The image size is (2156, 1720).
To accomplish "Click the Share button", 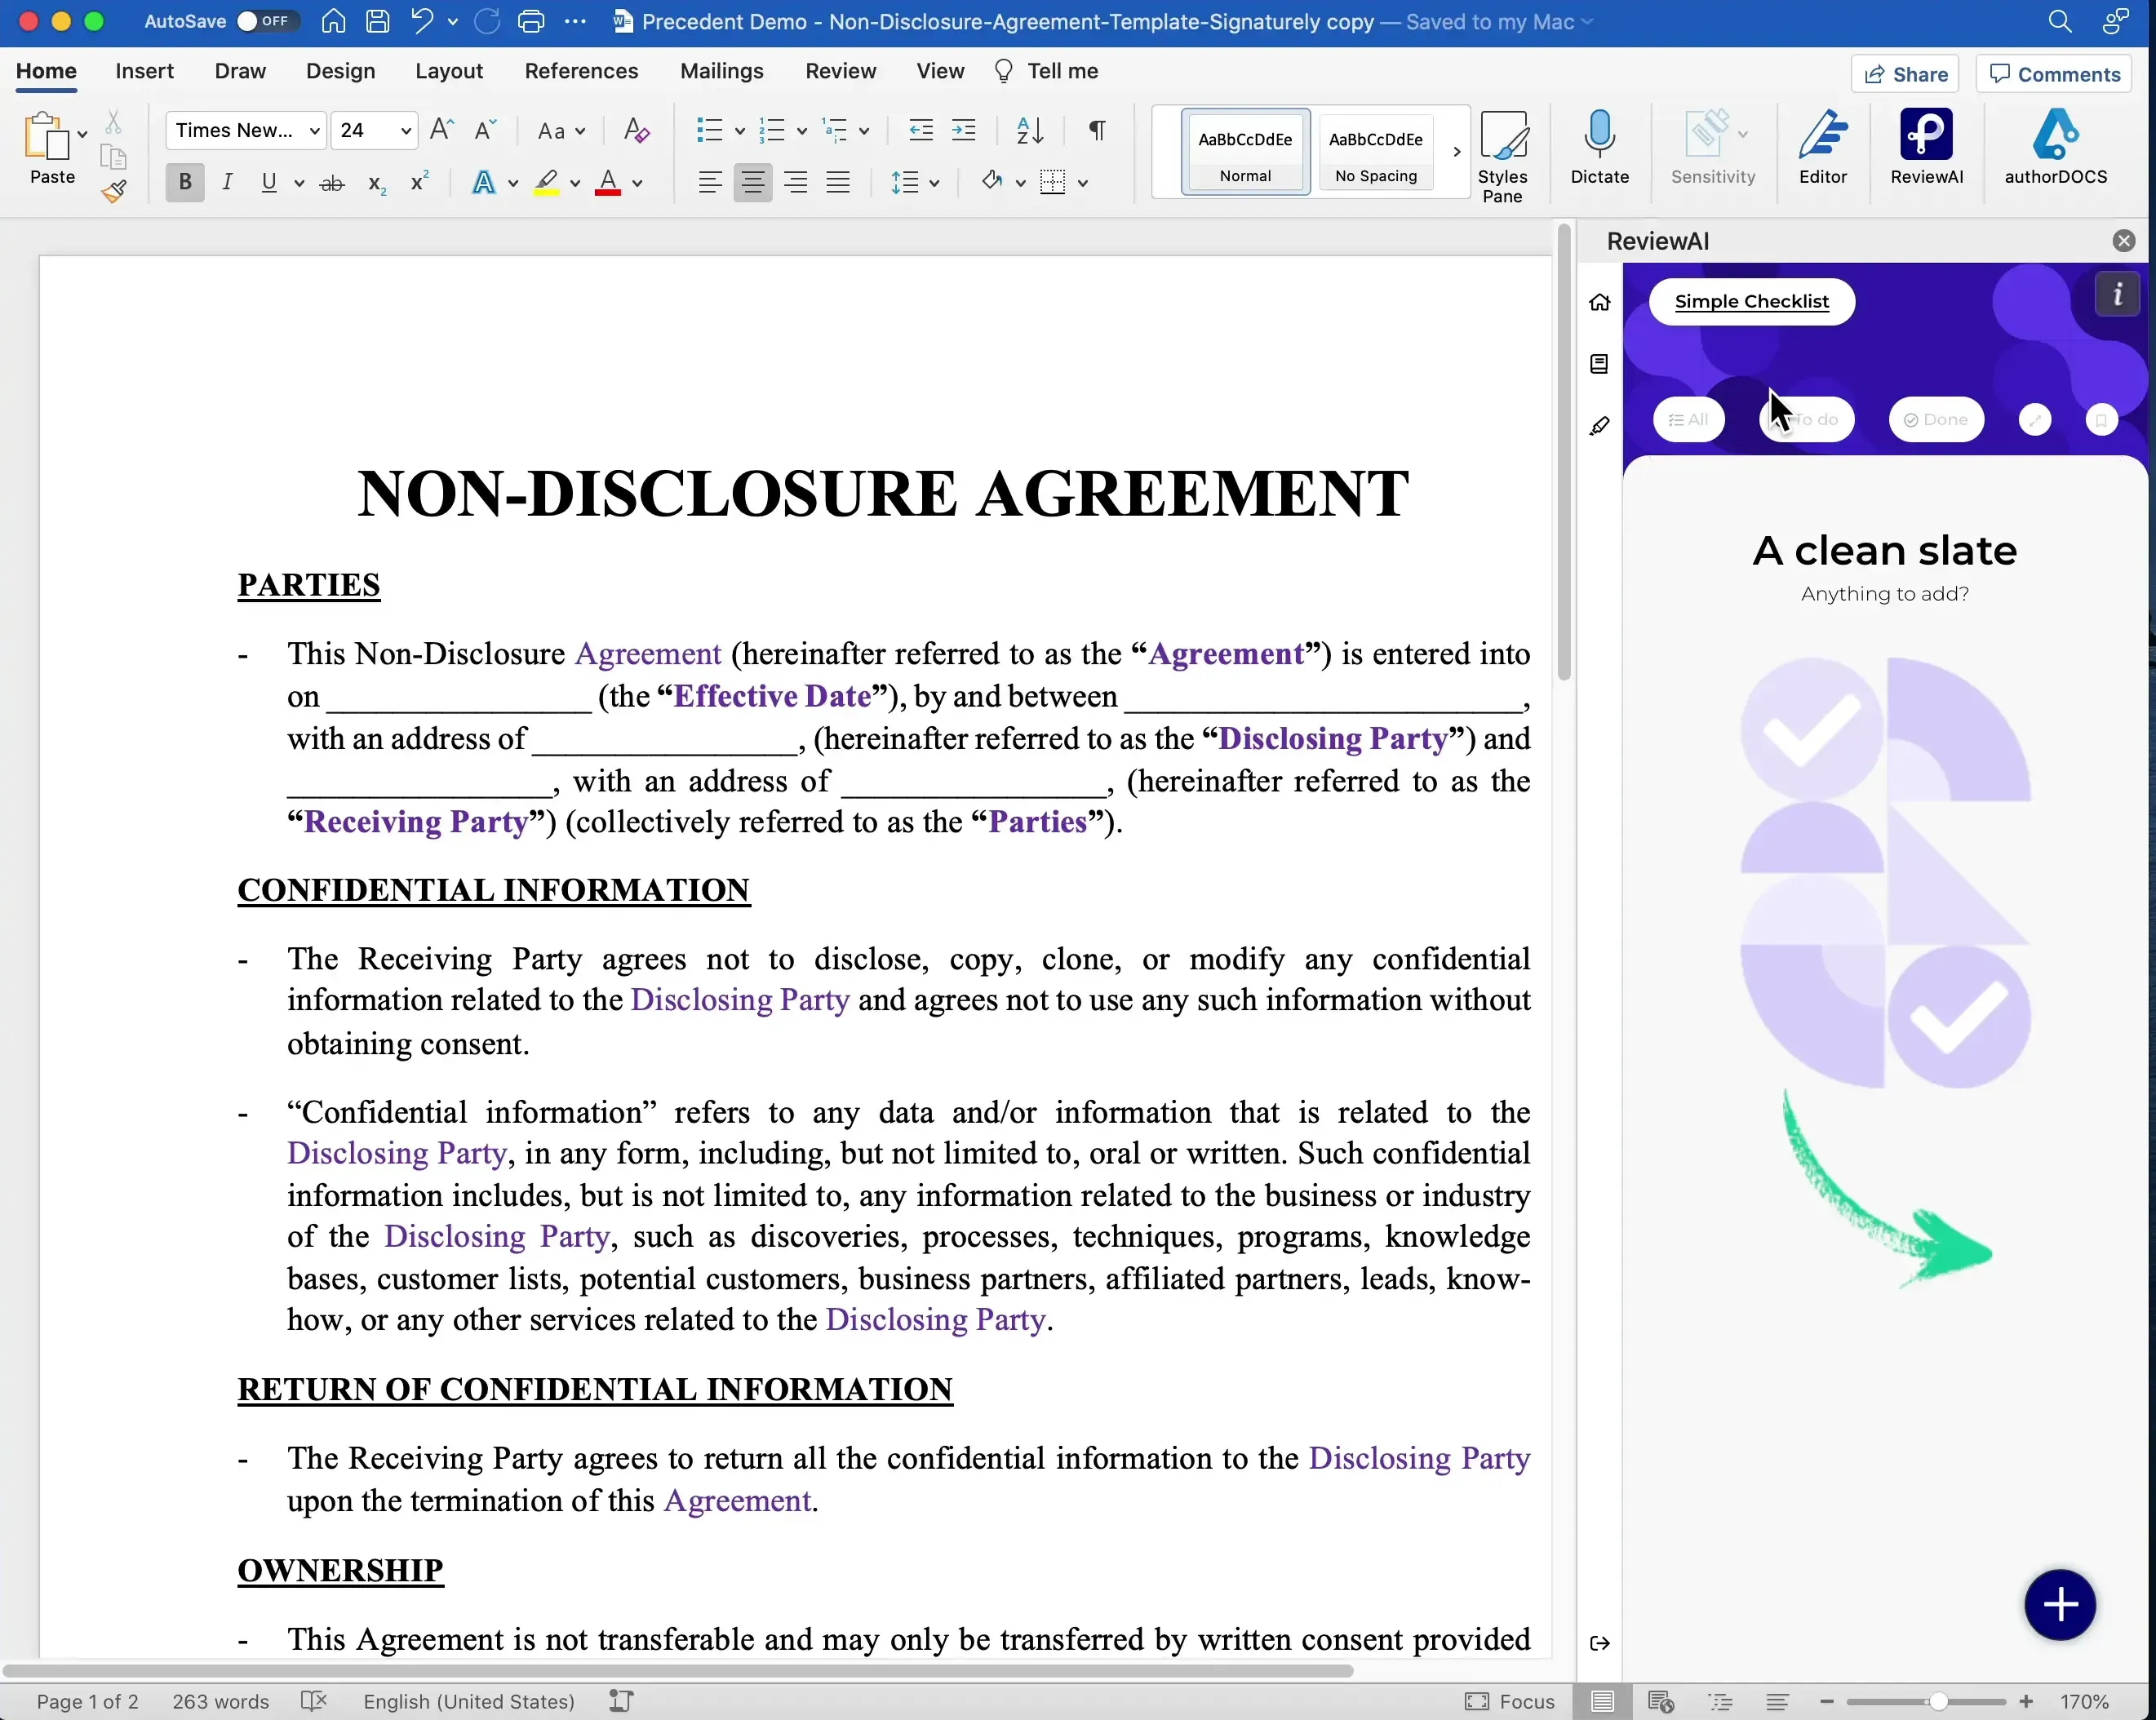I will (x=1904, y=74).
